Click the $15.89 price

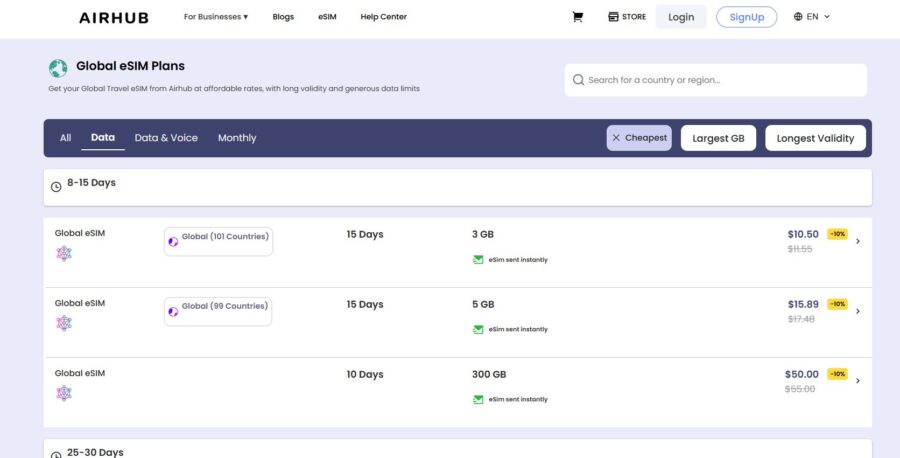coord(803,304)
